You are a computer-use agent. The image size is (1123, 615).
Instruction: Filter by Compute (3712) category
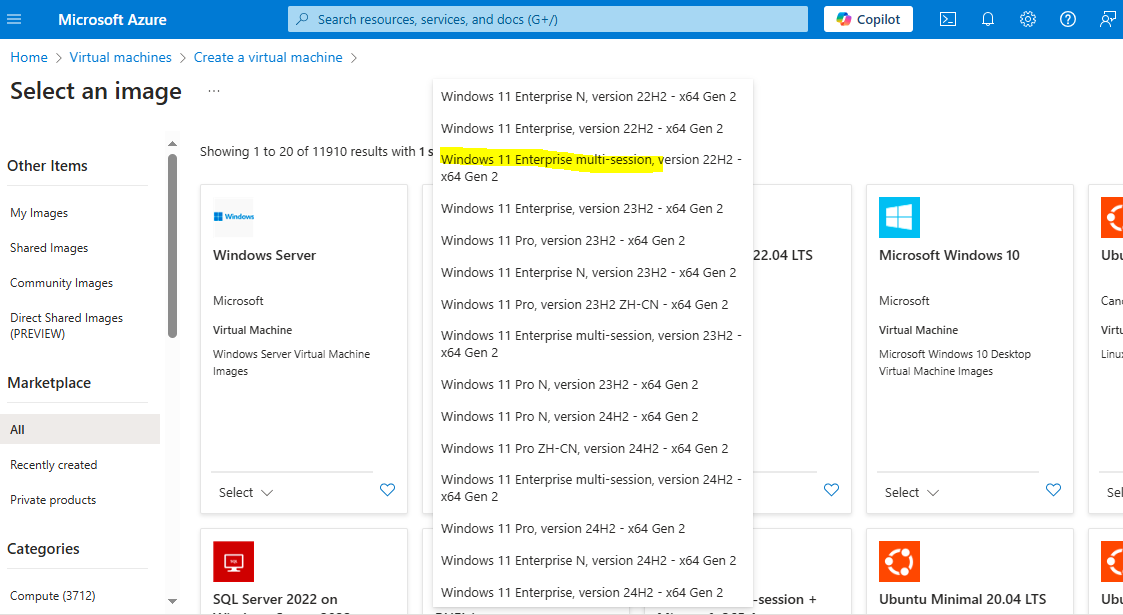tap(52, 596)
